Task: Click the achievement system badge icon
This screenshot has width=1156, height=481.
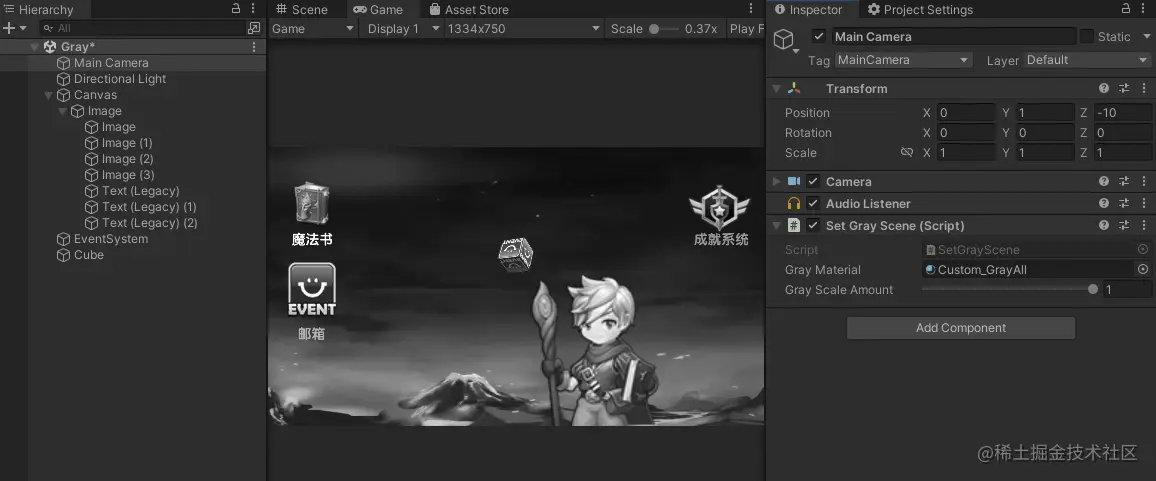Action: tap(720, 207)
